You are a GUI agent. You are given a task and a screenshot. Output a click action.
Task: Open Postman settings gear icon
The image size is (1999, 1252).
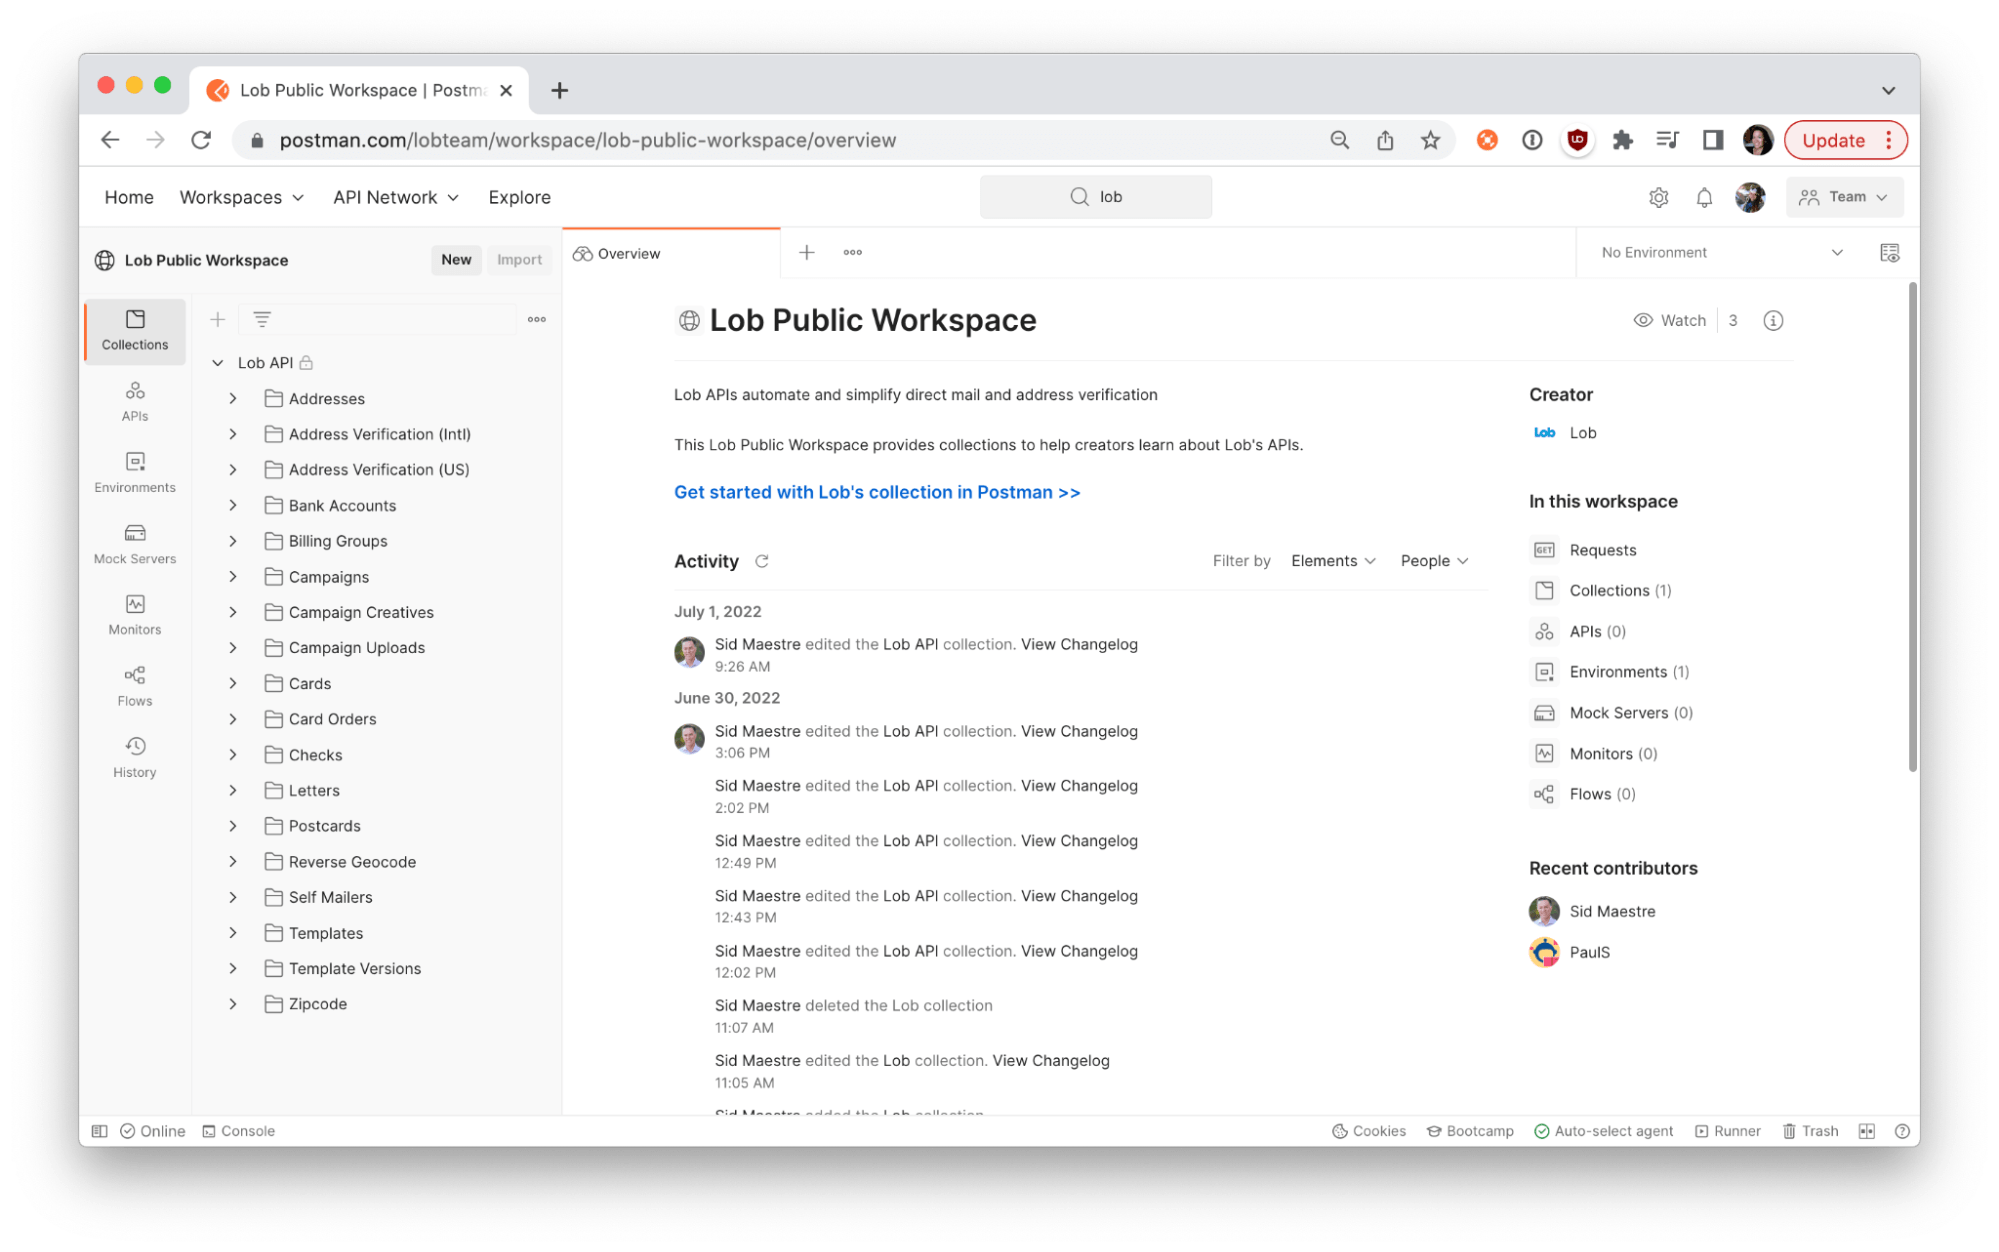point(1659,197)
